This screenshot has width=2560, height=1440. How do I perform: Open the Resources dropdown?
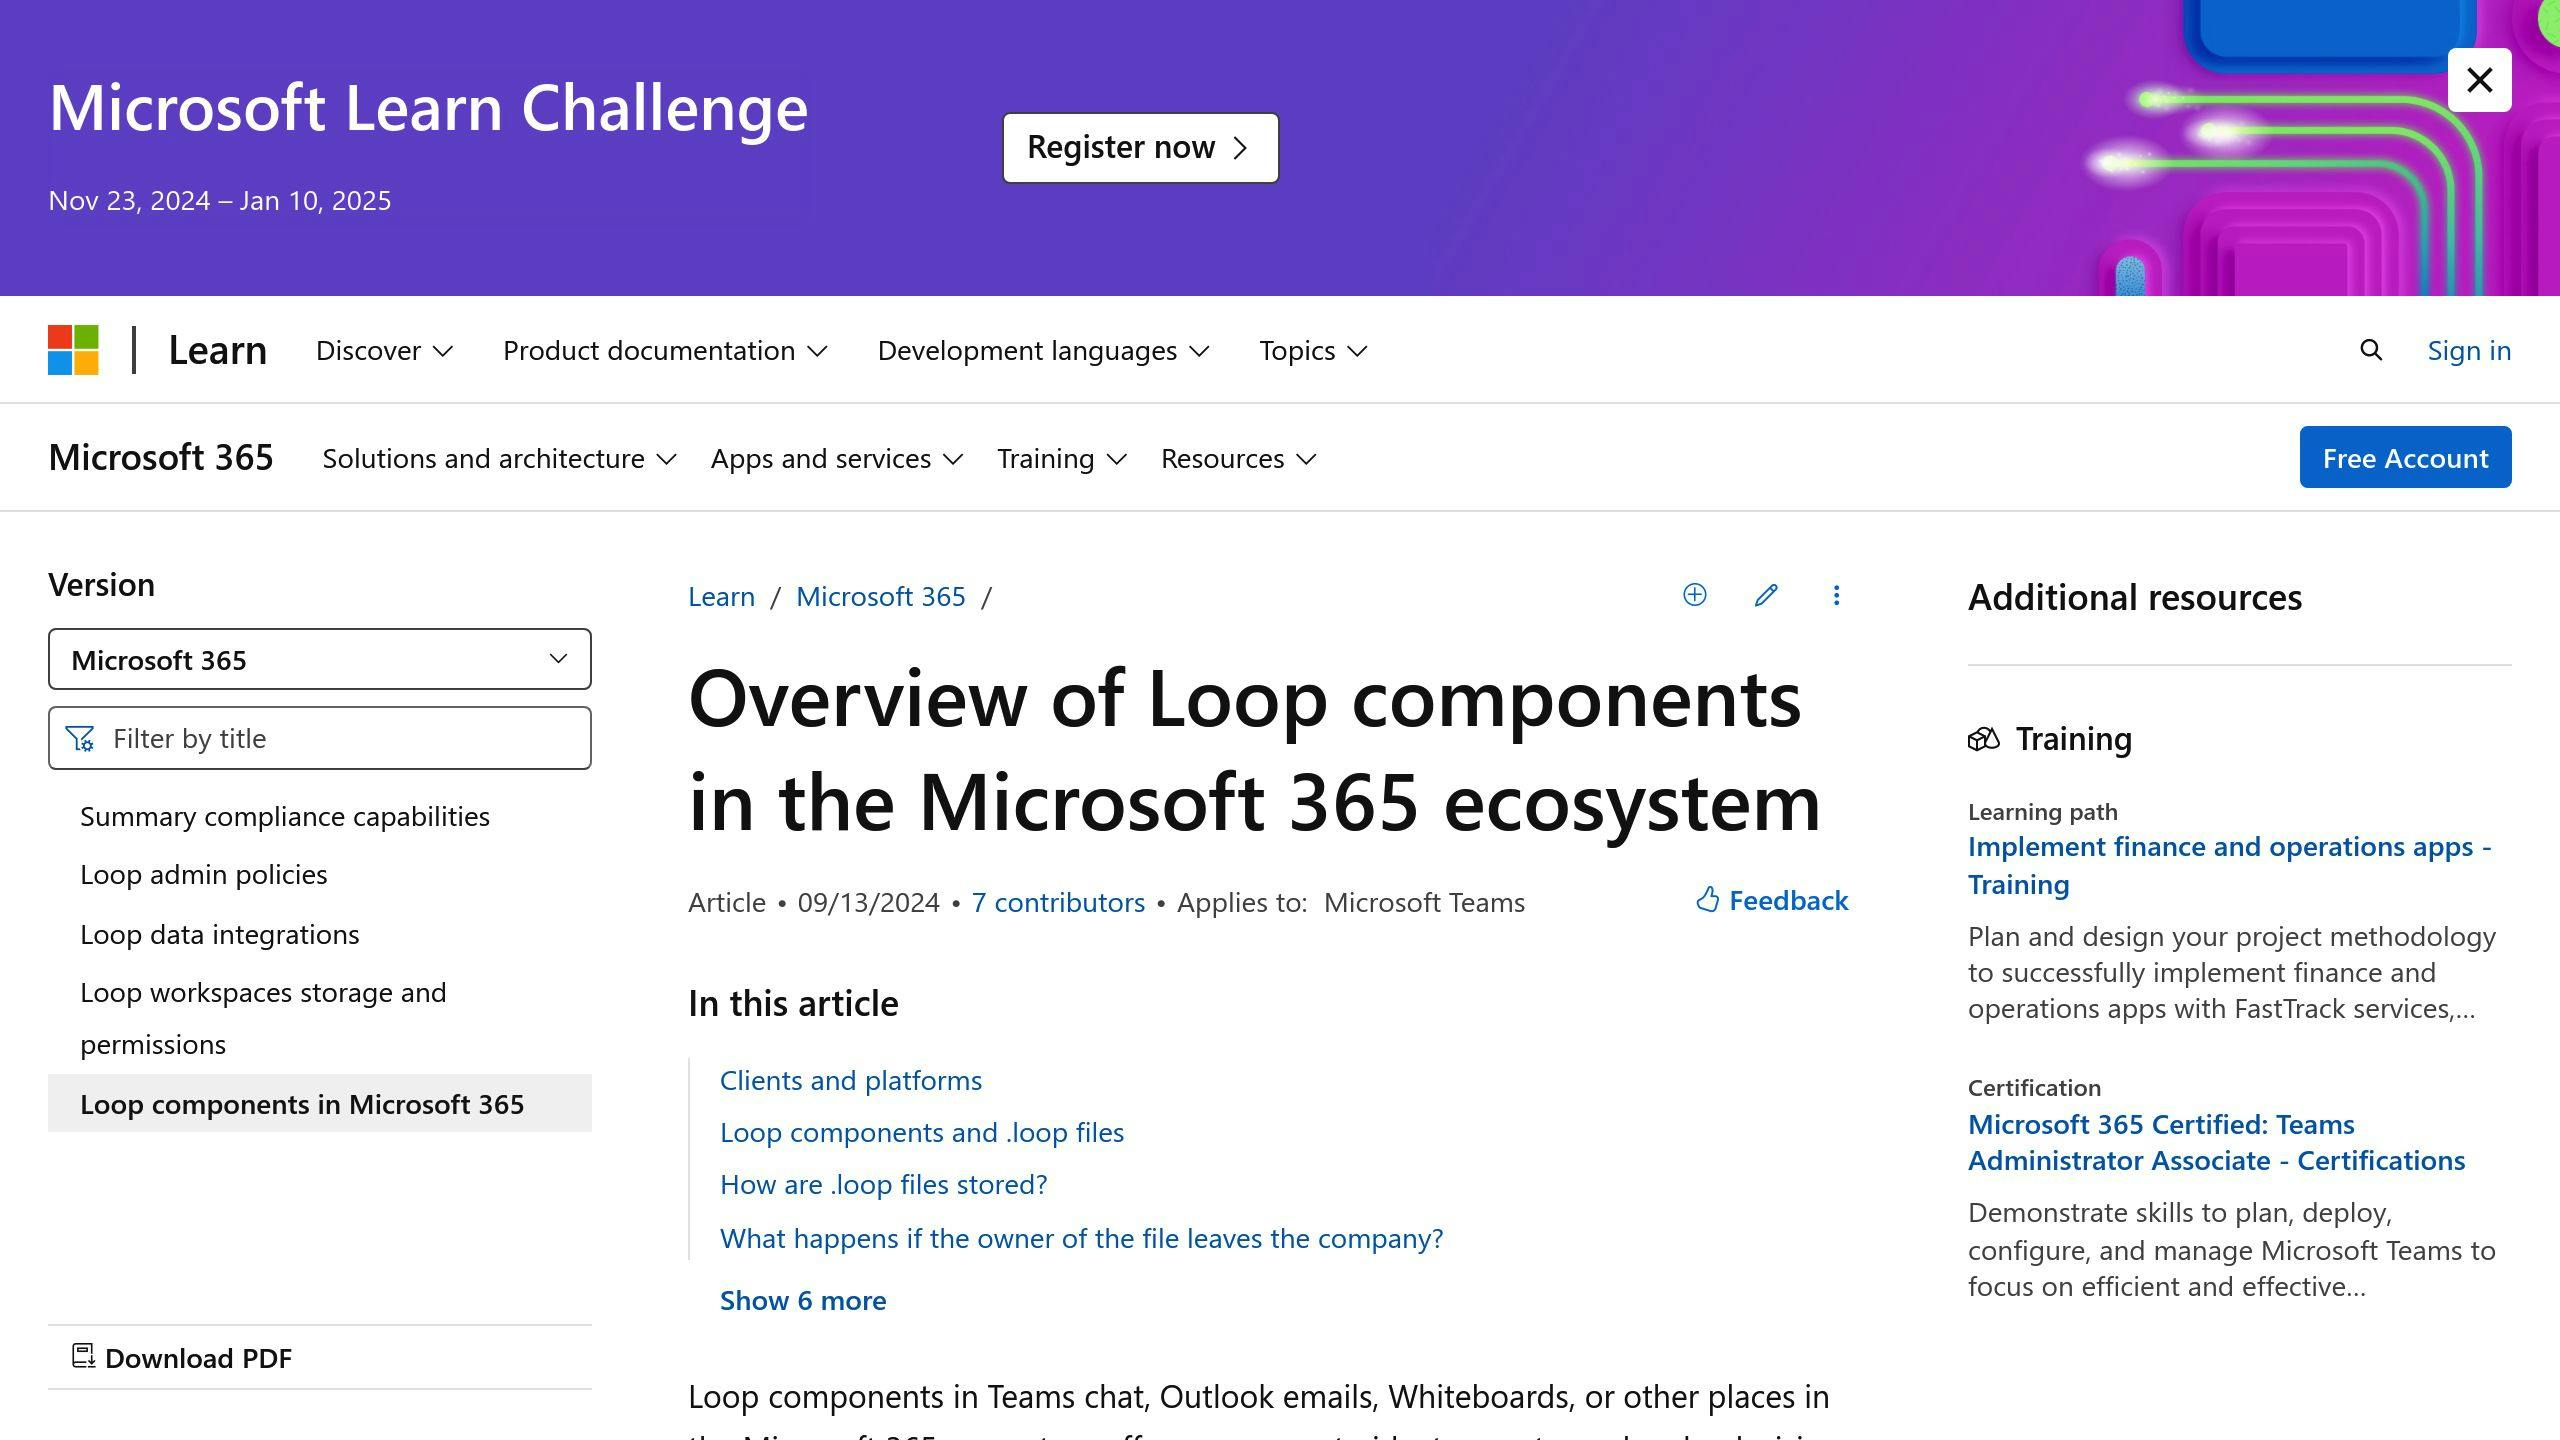(1238, 458)
